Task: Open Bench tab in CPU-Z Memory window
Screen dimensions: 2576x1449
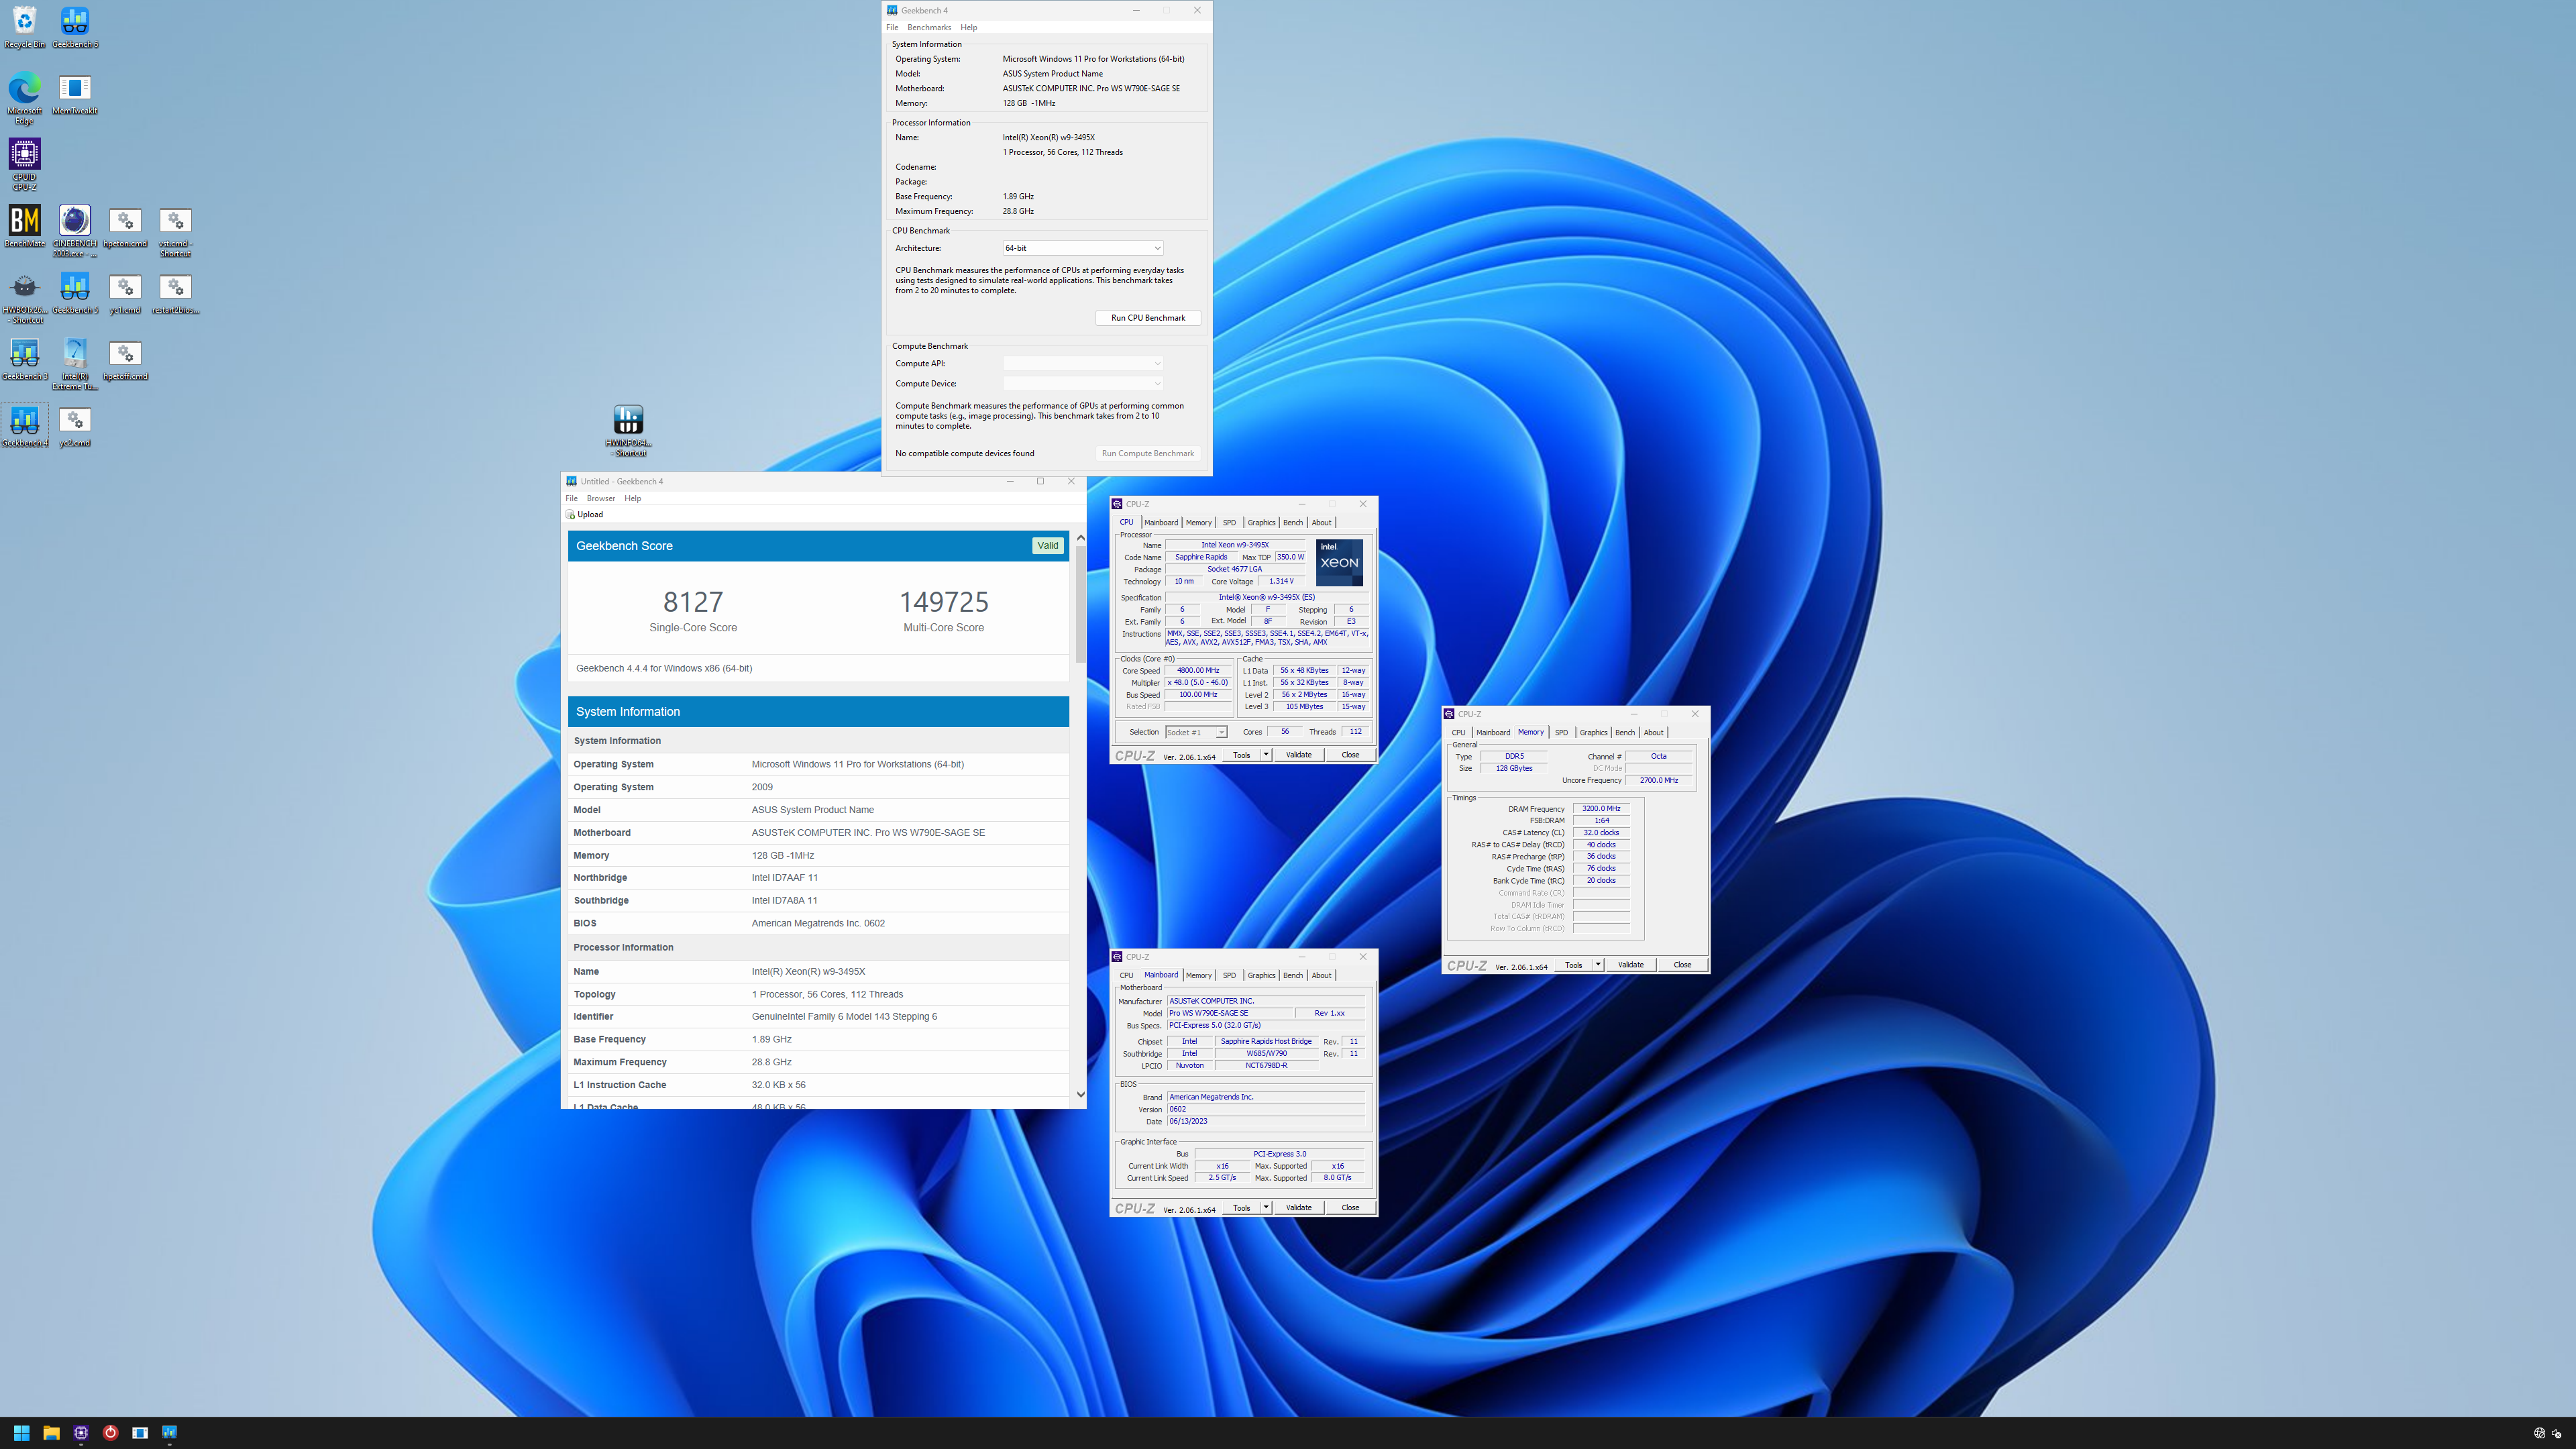Action: (1624, 732)
